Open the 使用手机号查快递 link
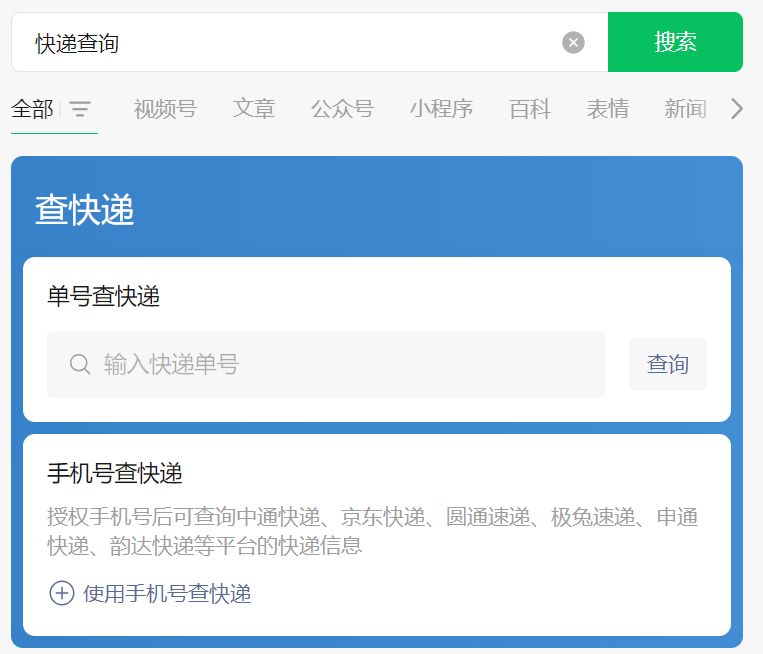 pyautogui.click(x=167, y=594)
